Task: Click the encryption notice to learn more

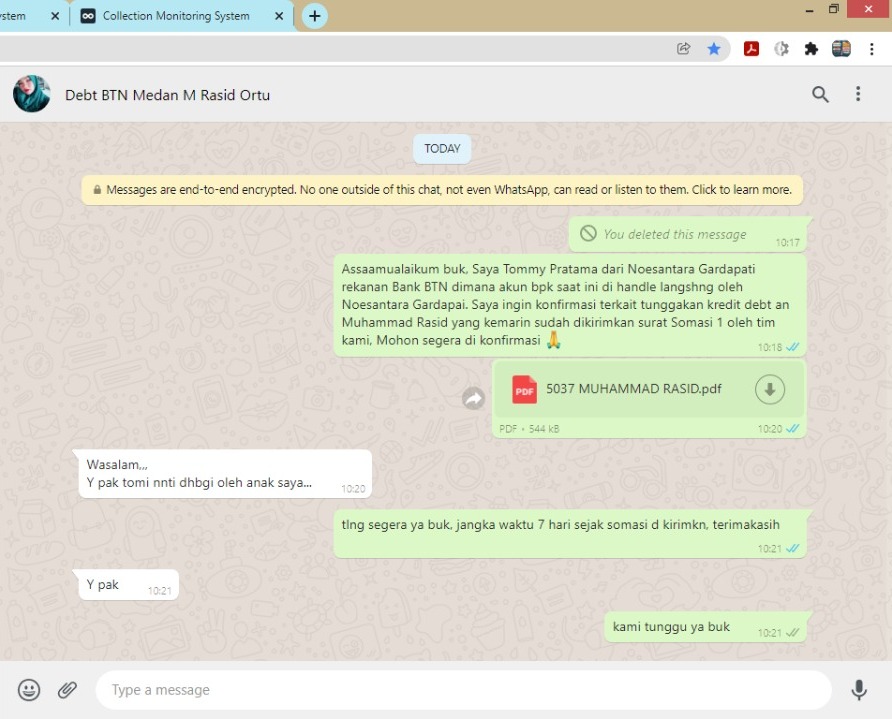Action: 442,189
